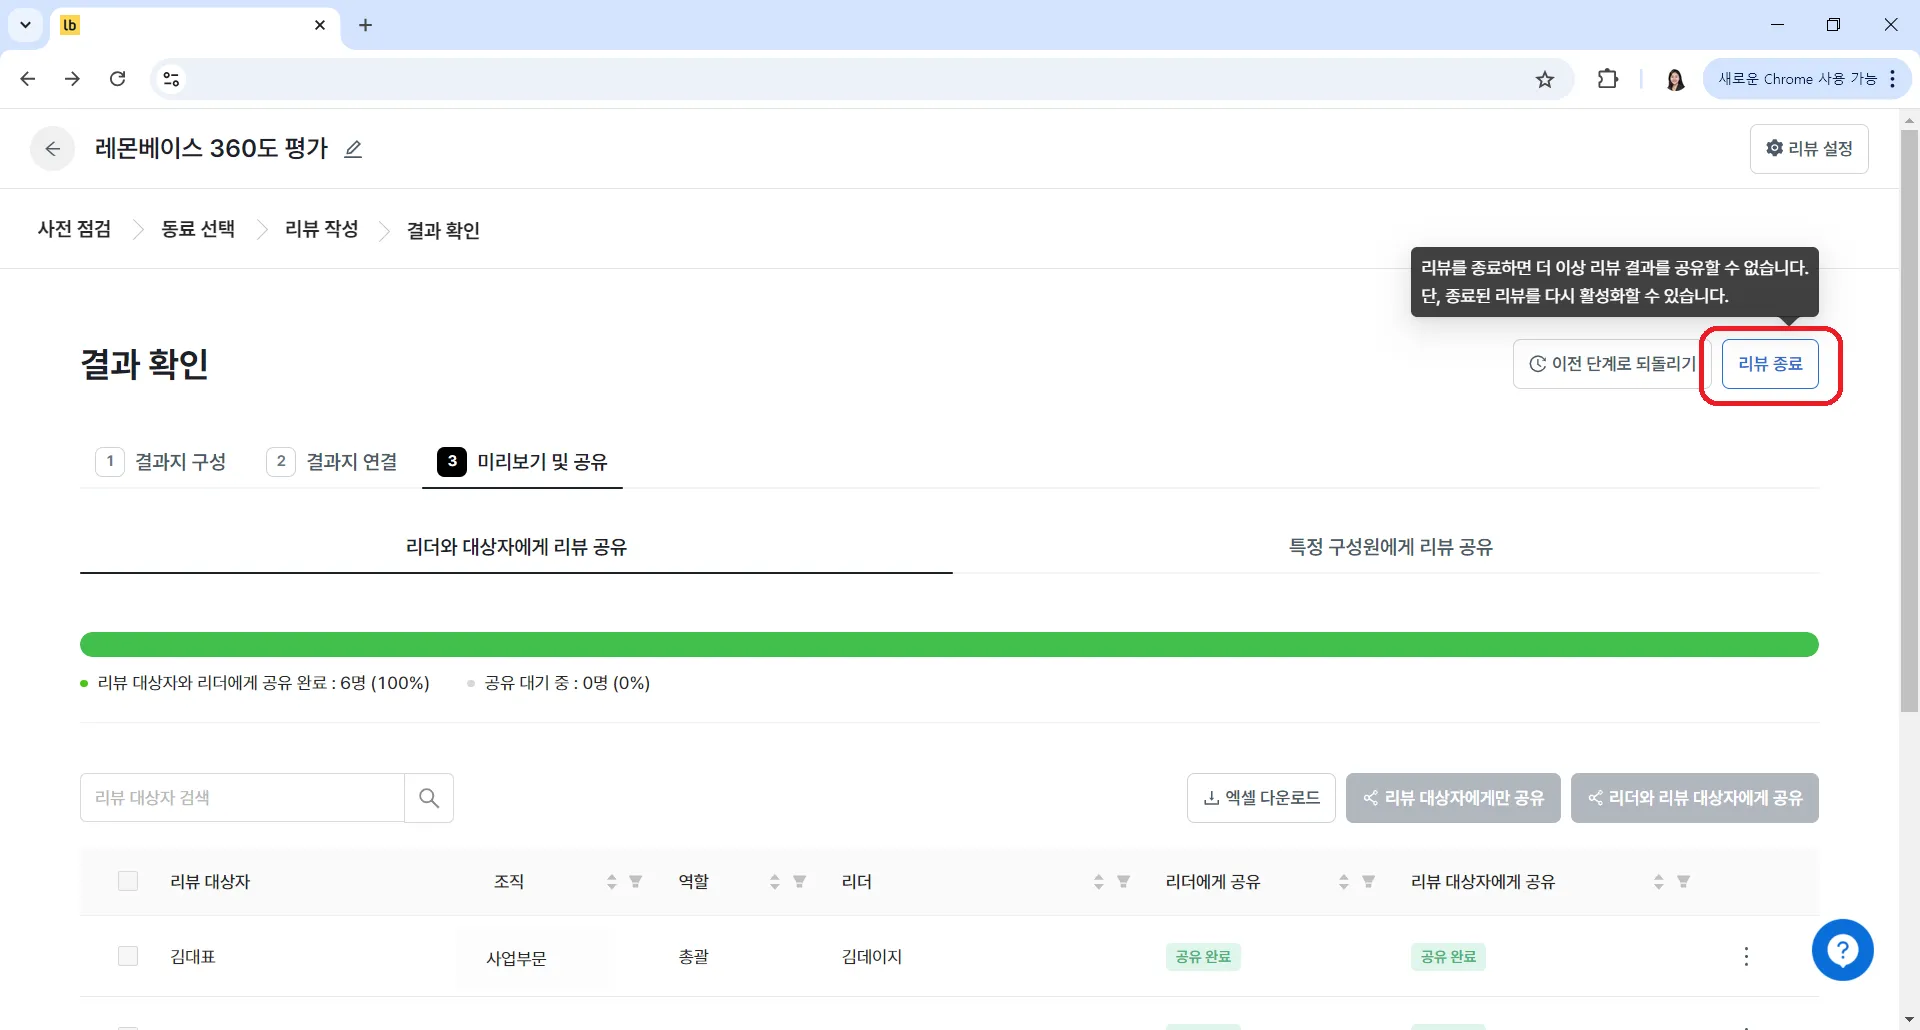The image size is (1920, 1030).
Task: Select the 결과 확인 breadcrumb step
Action: point(443,231)
